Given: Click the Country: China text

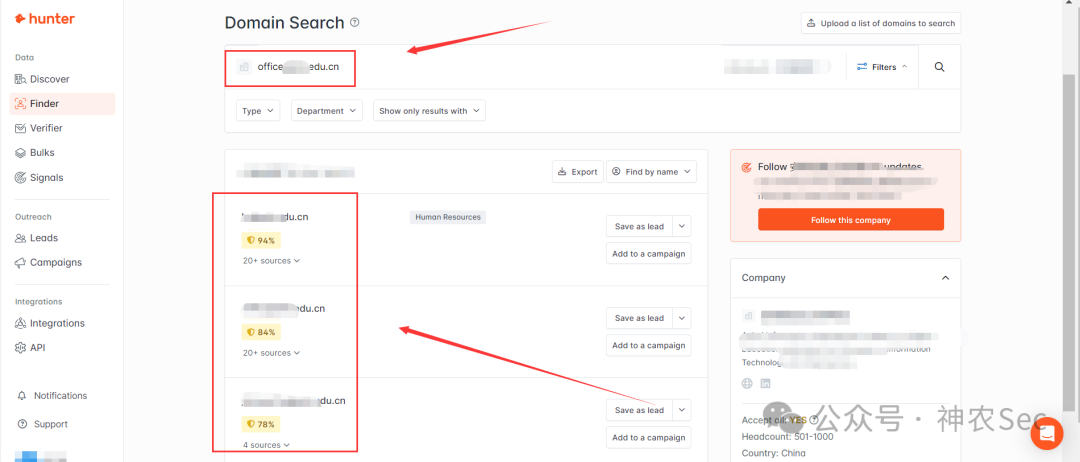Looking at the screenshot, I should [773, 453].
